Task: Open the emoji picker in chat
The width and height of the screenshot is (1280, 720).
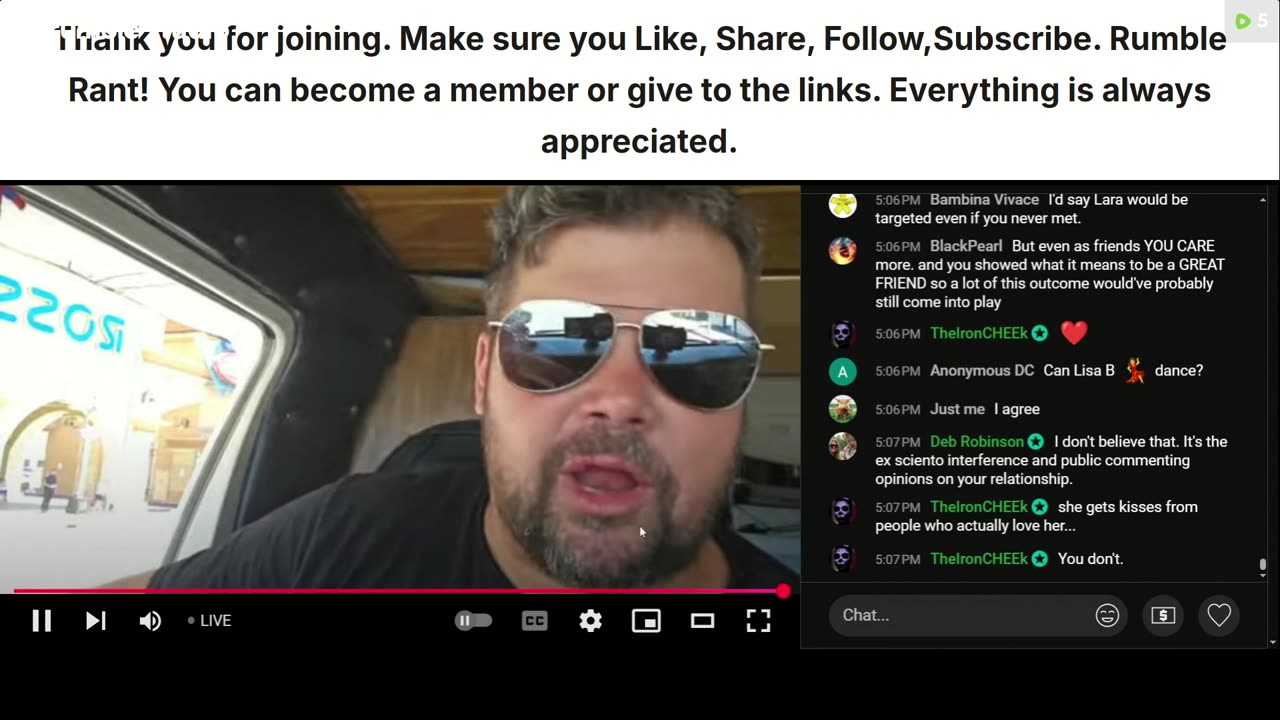Action: (1107, 615)
